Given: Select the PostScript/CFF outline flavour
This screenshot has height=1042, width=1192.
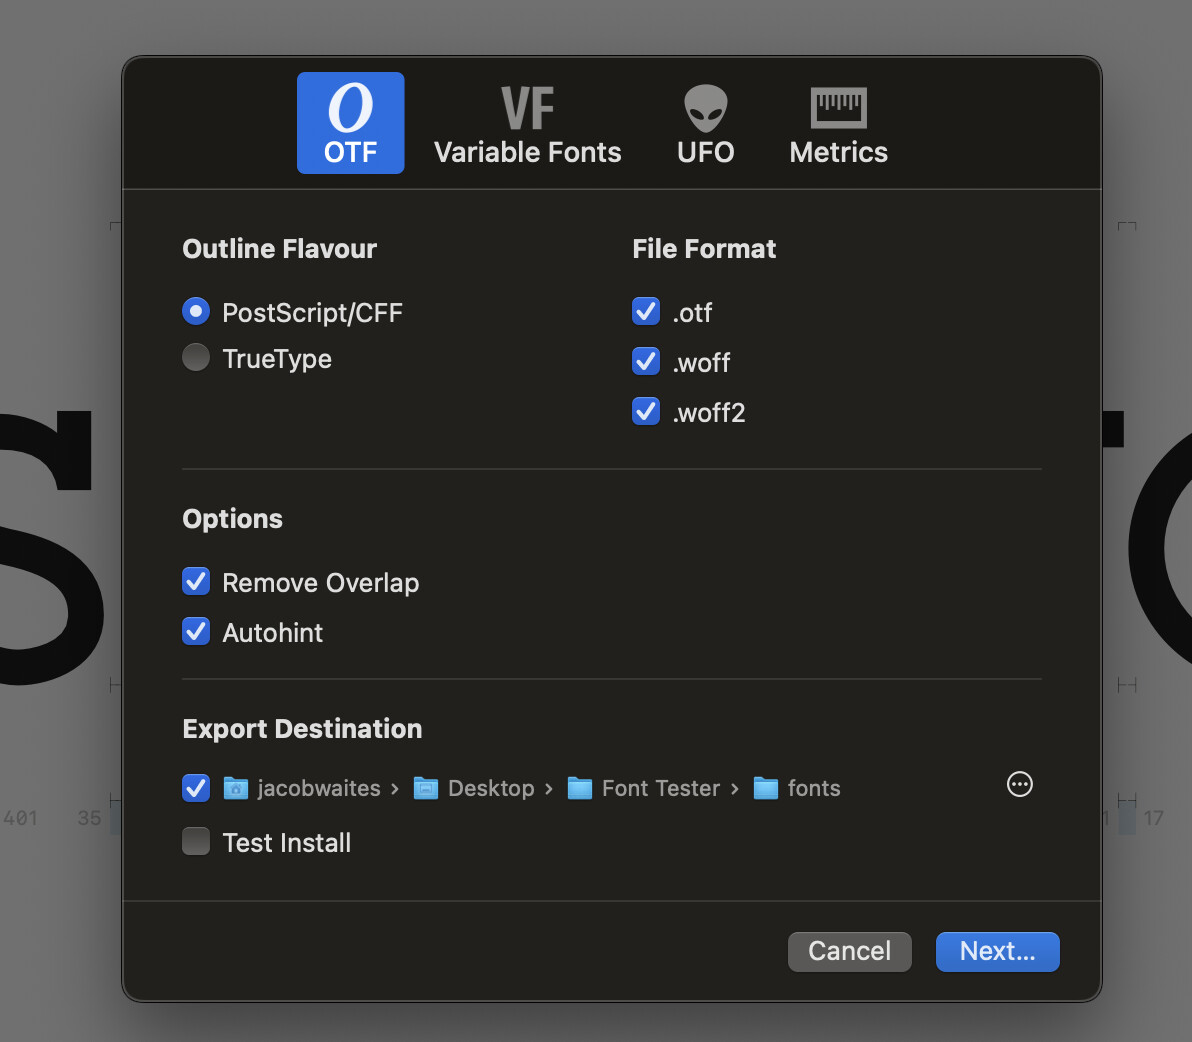Looking at the screenshot, I should pos(196,312).
